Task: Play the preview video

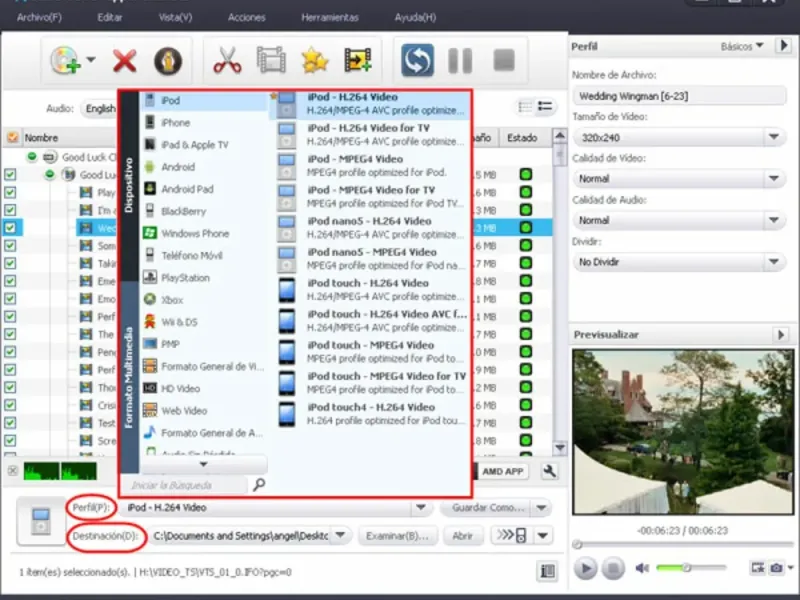Action: 586,568
